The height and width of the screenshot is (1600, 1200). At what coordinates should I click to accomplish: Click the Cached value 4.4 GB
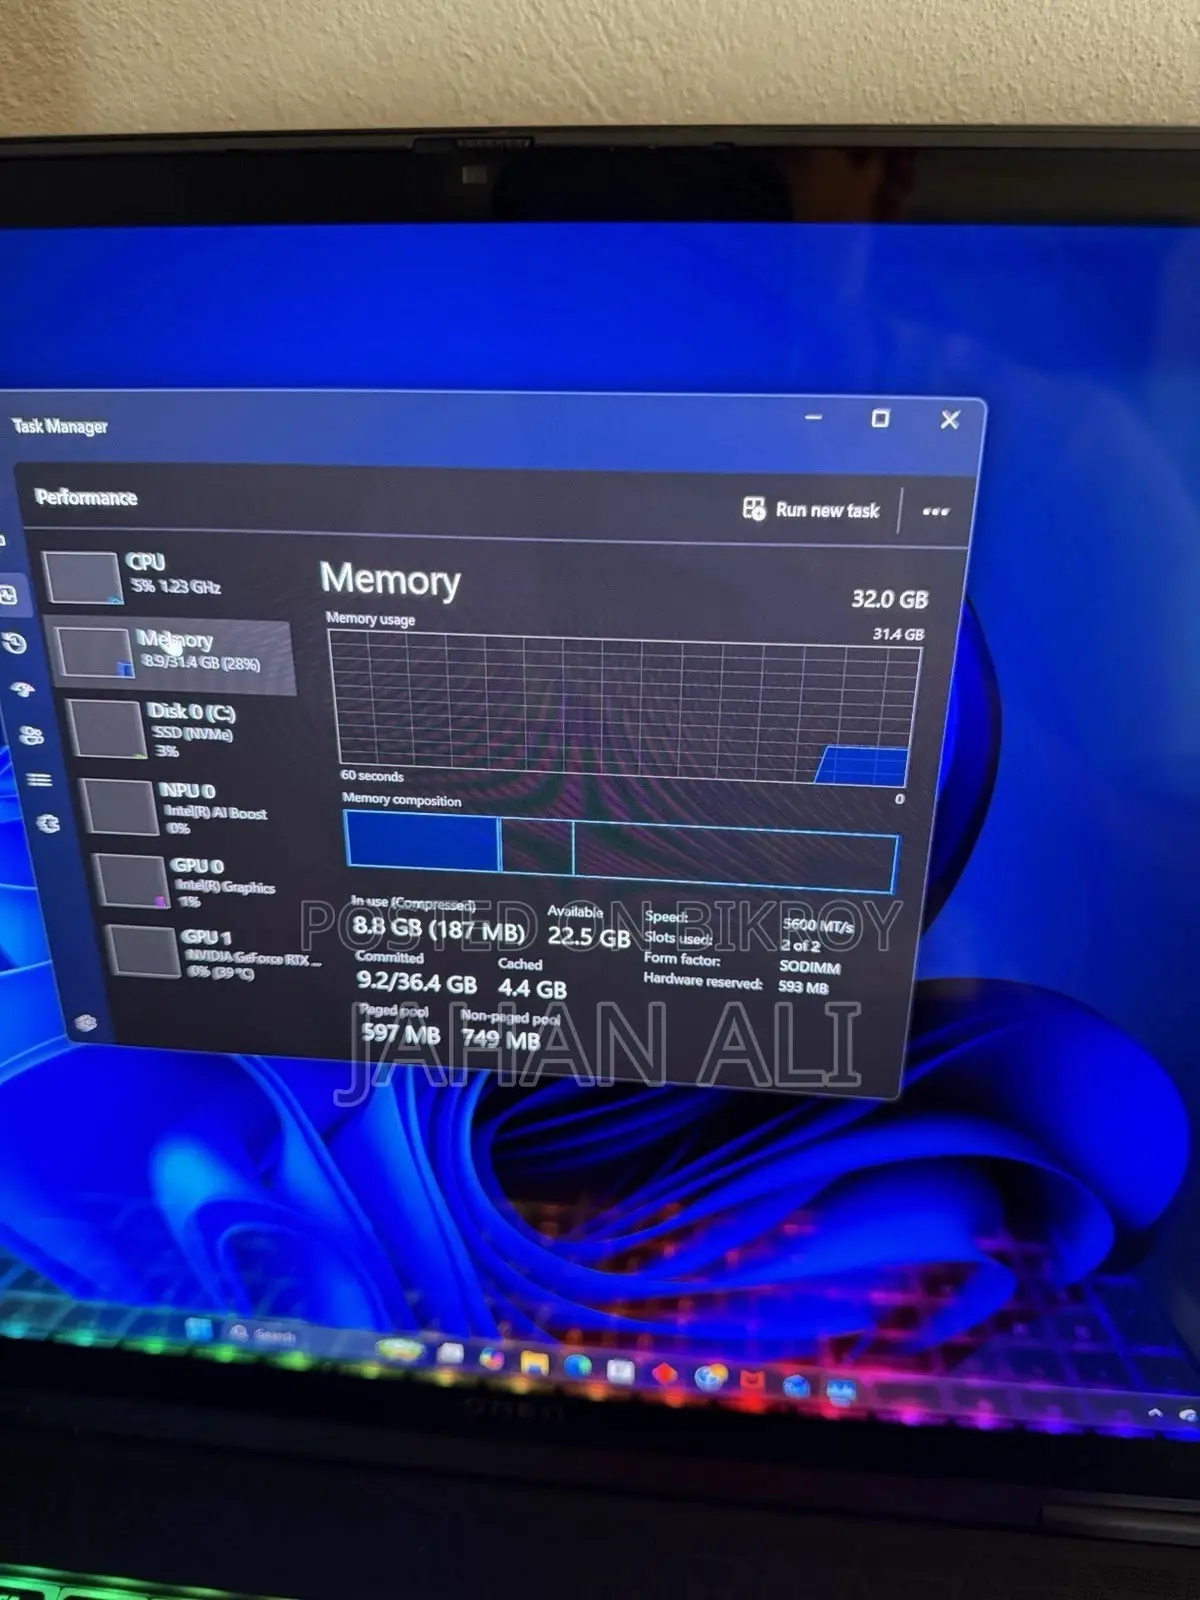532,989
